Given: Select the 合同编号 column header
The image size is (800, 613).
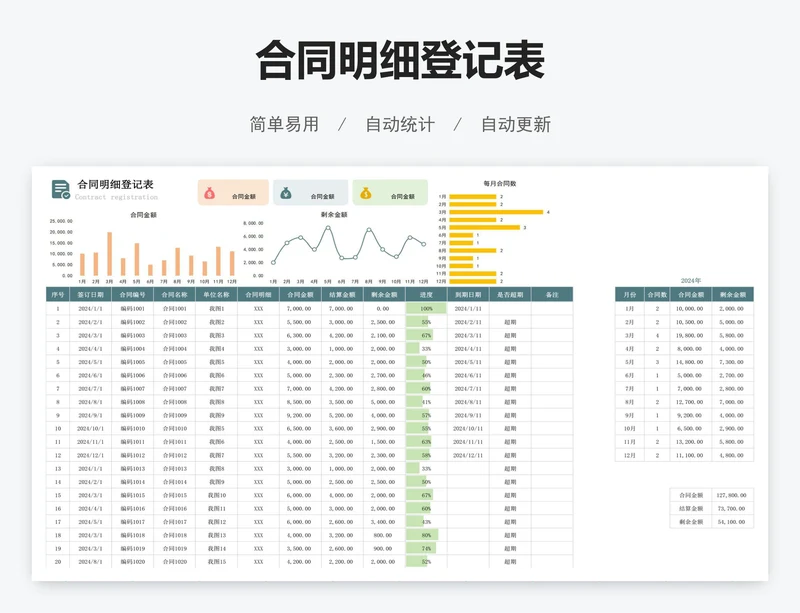Looking at the screenshot, I should tap(133, 295).
